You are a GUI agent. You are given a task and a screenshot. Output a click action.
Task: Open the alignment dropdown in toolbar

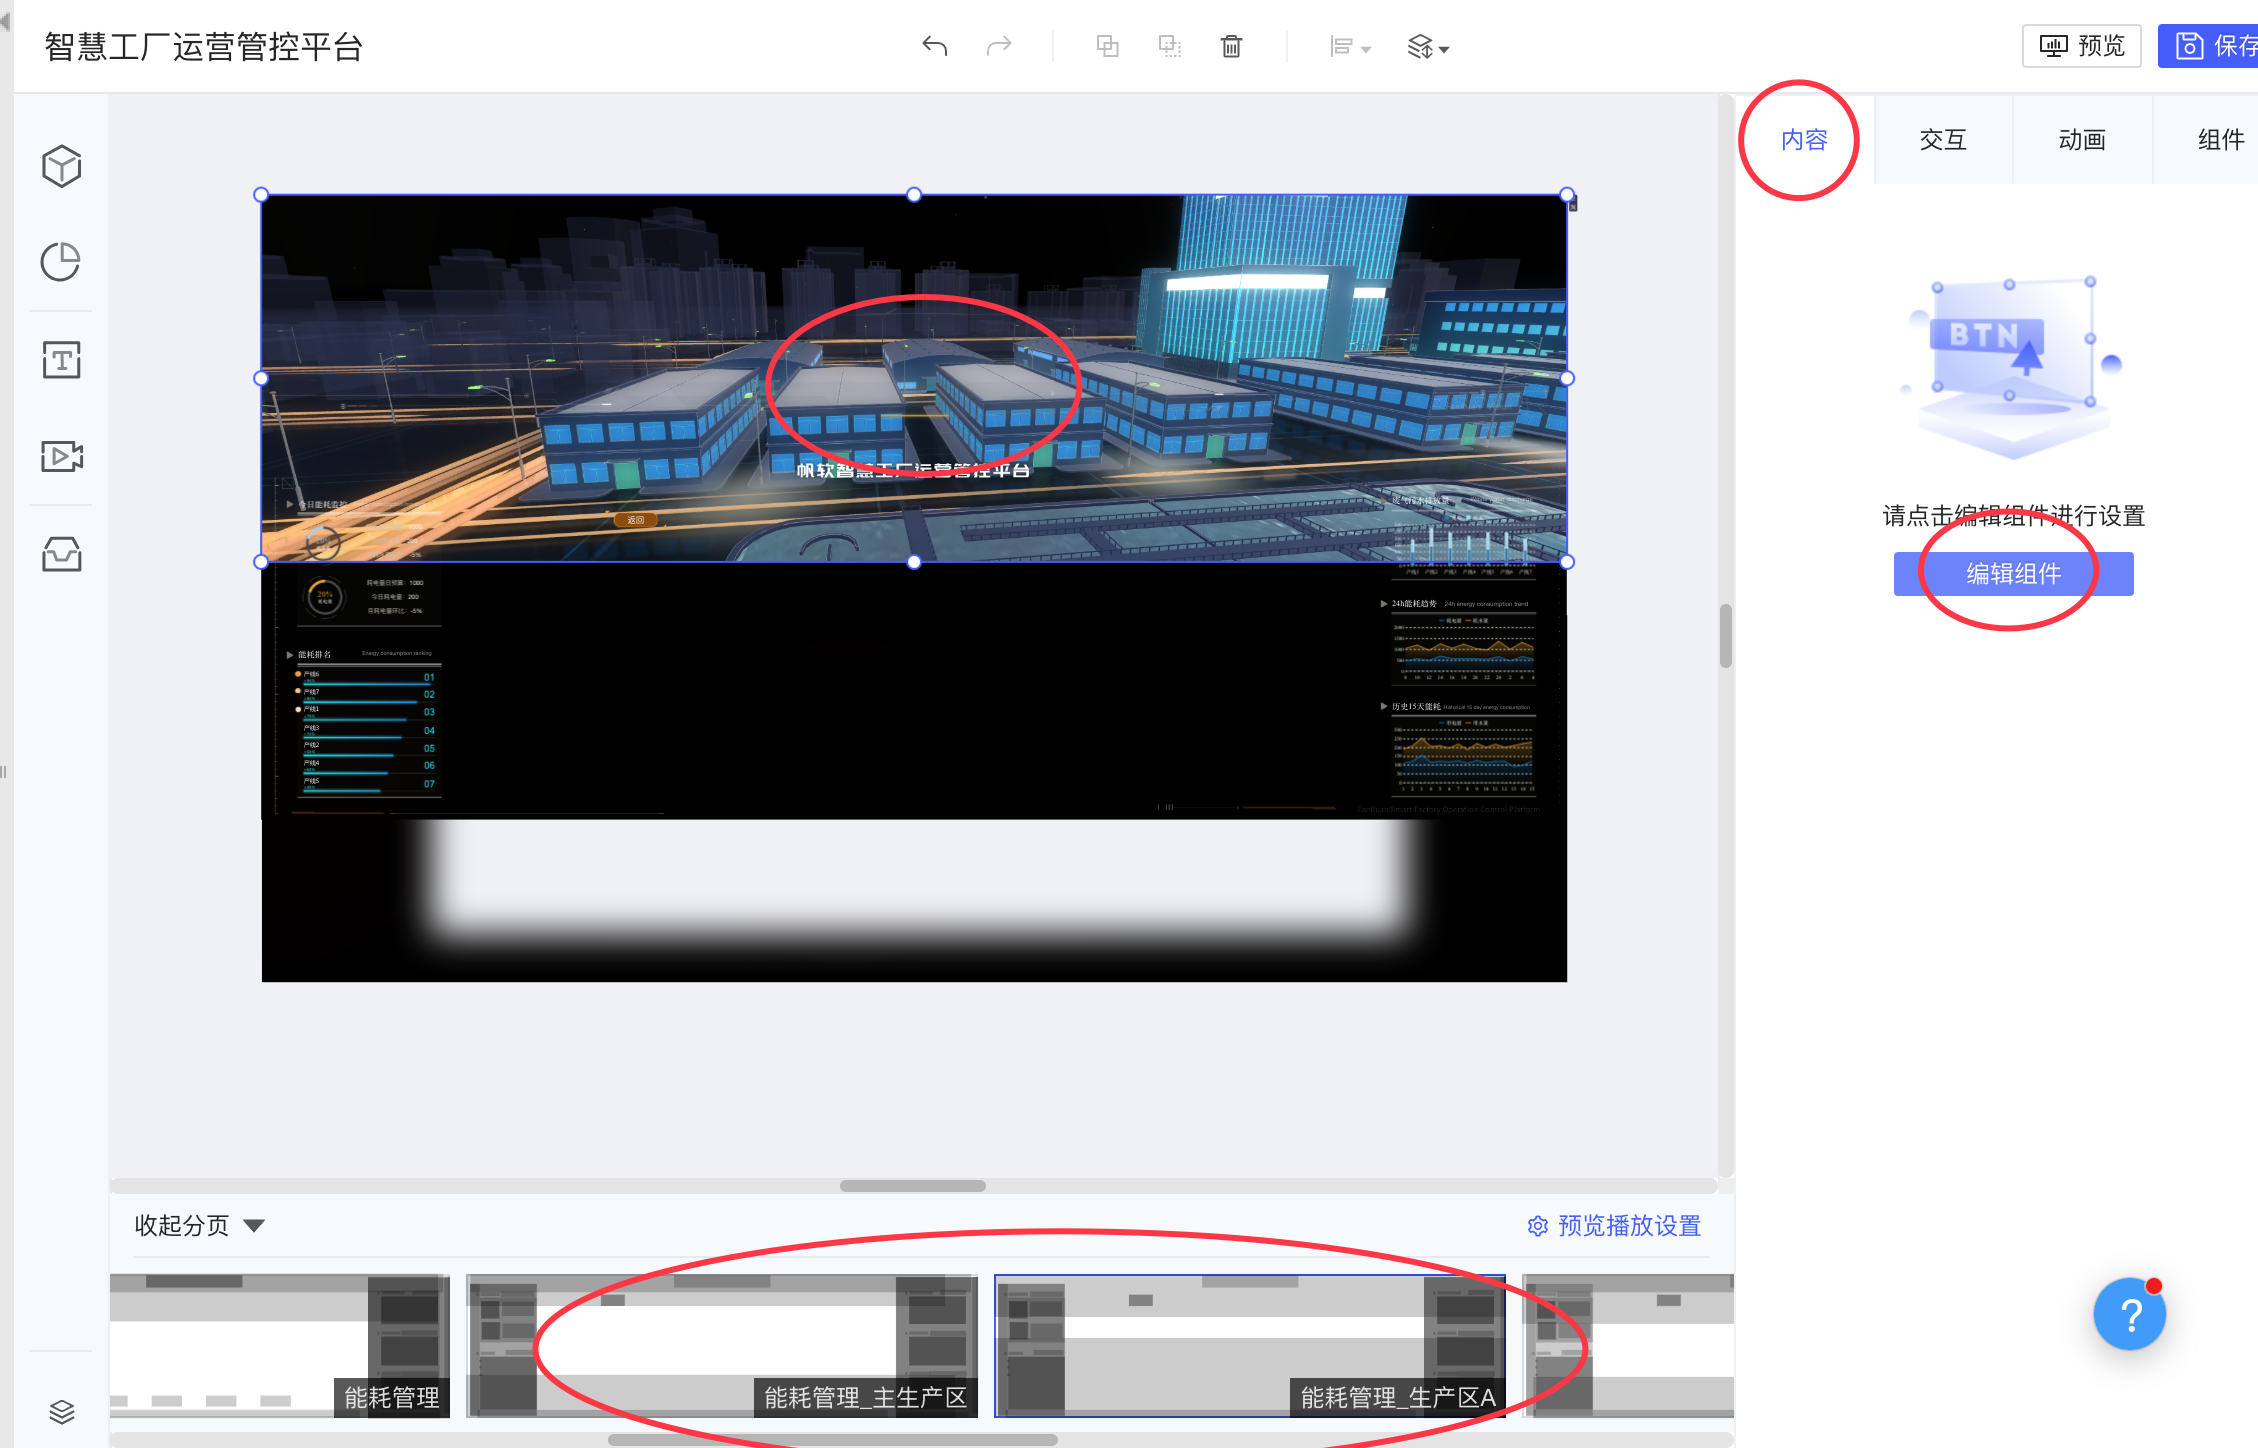coord(1350,47)
